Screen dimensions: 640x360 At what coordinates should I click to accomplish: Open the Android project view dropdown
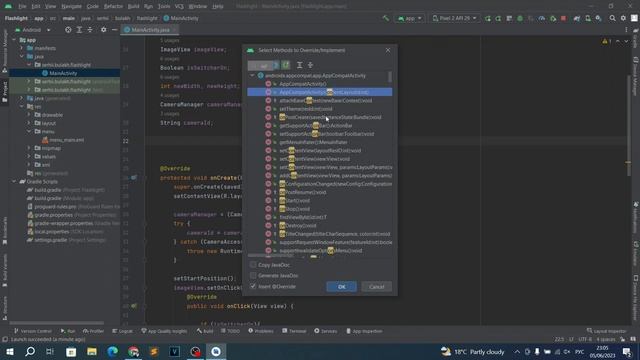click(32, 30)
